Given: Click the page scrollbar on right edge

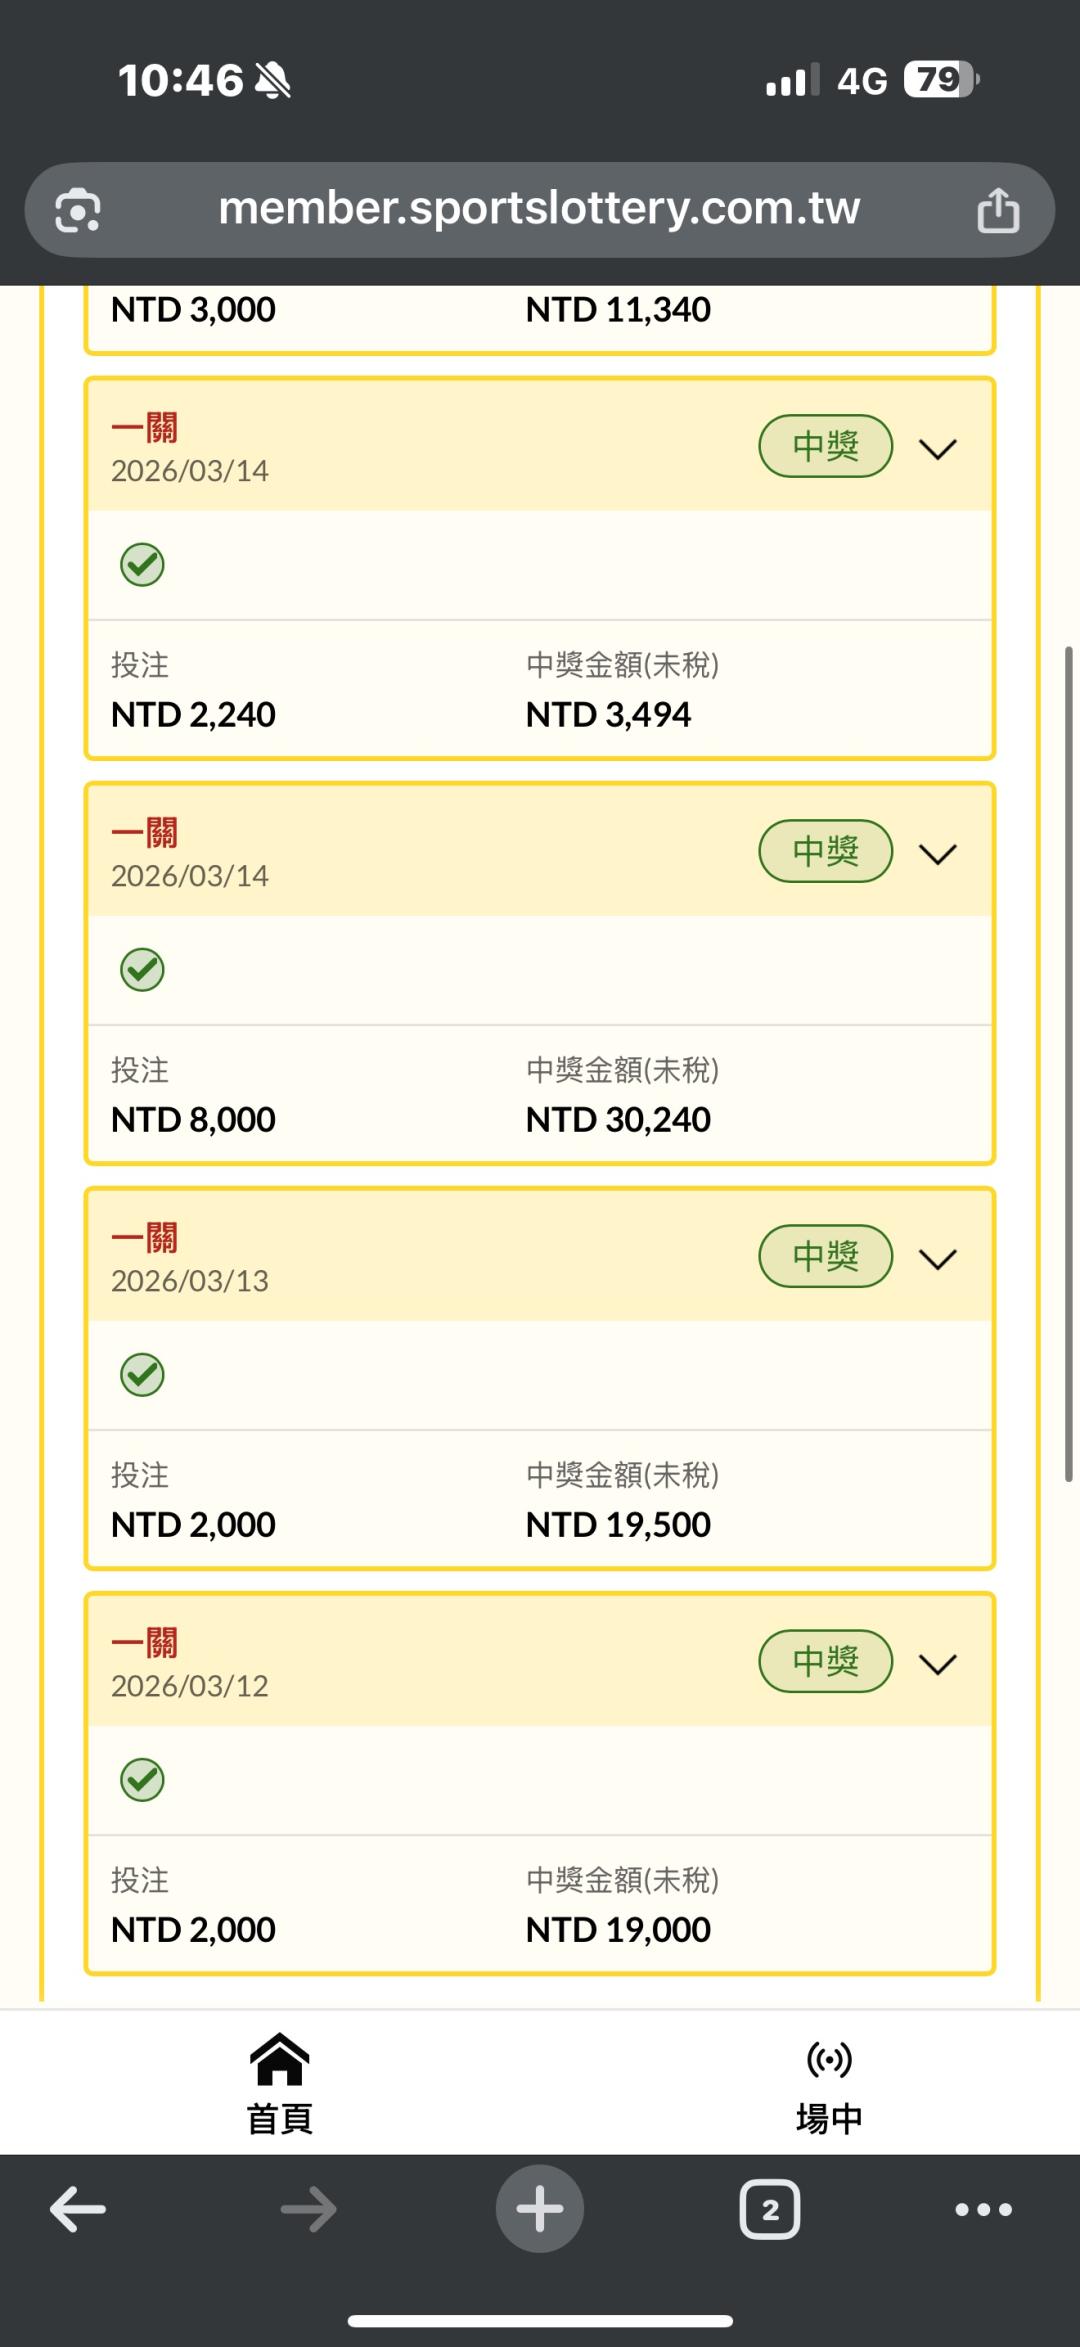Looking at the screenshot, I should pos(1068,1062).
